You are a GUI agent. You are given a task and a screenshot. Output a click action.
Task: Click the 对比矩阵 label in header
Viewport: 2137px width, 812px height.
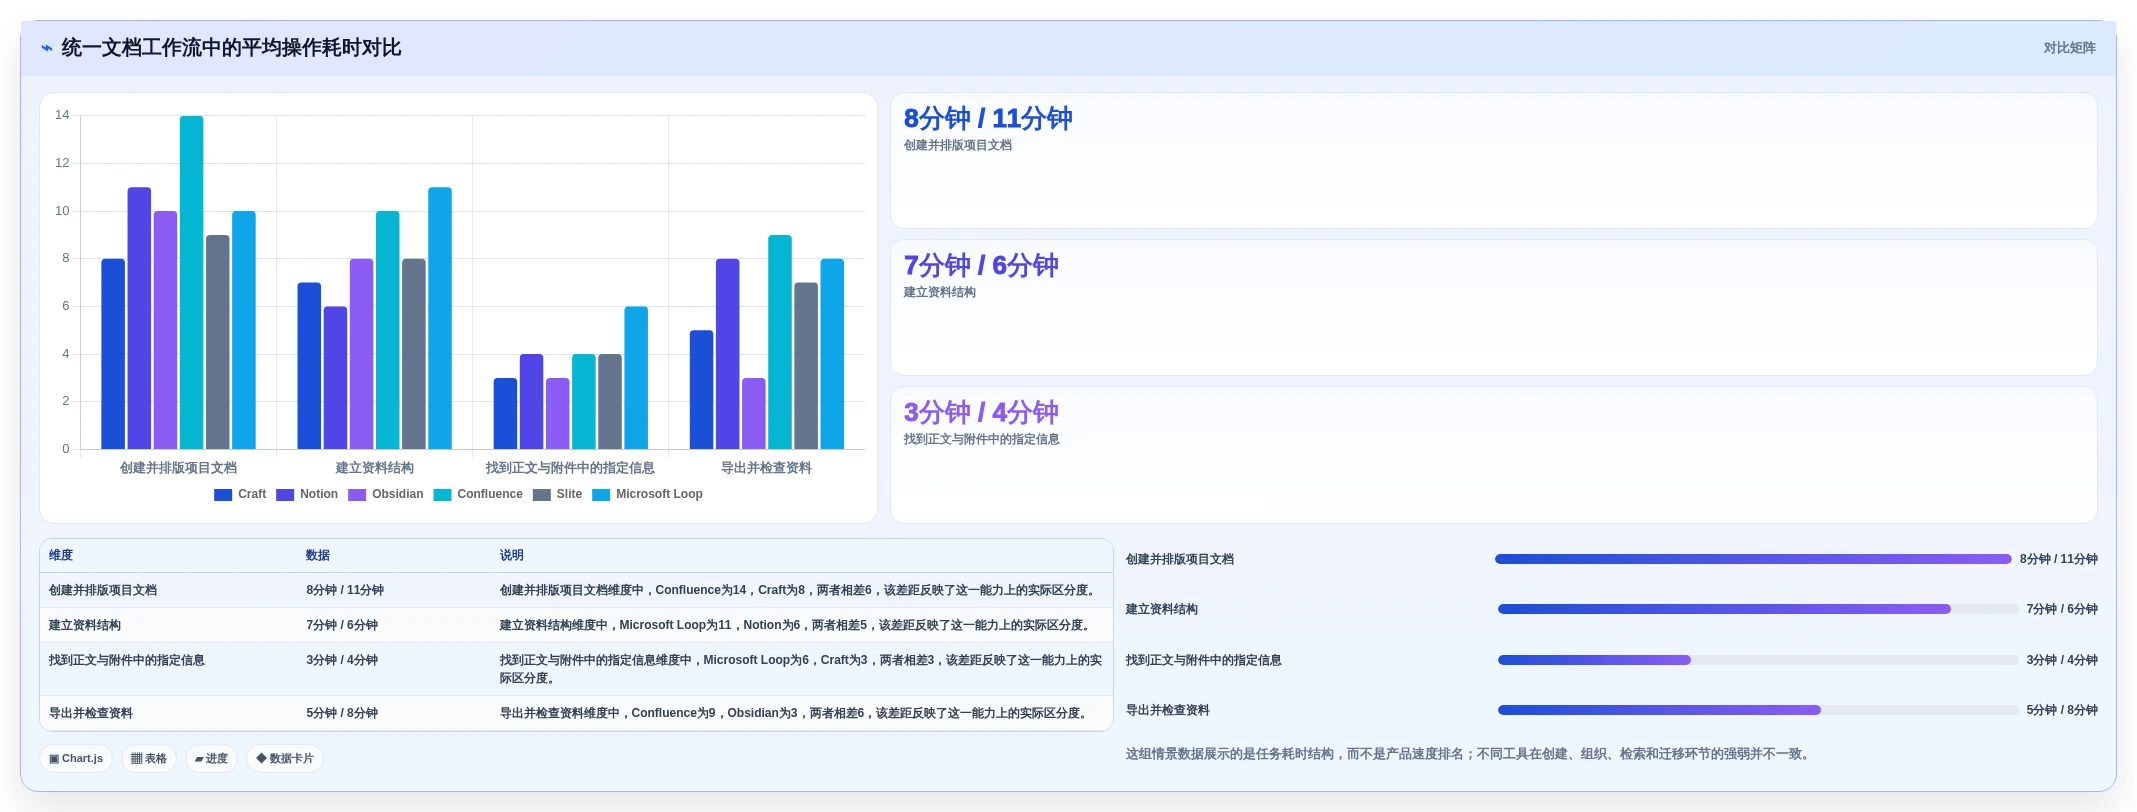click(x=2069, y=48)
